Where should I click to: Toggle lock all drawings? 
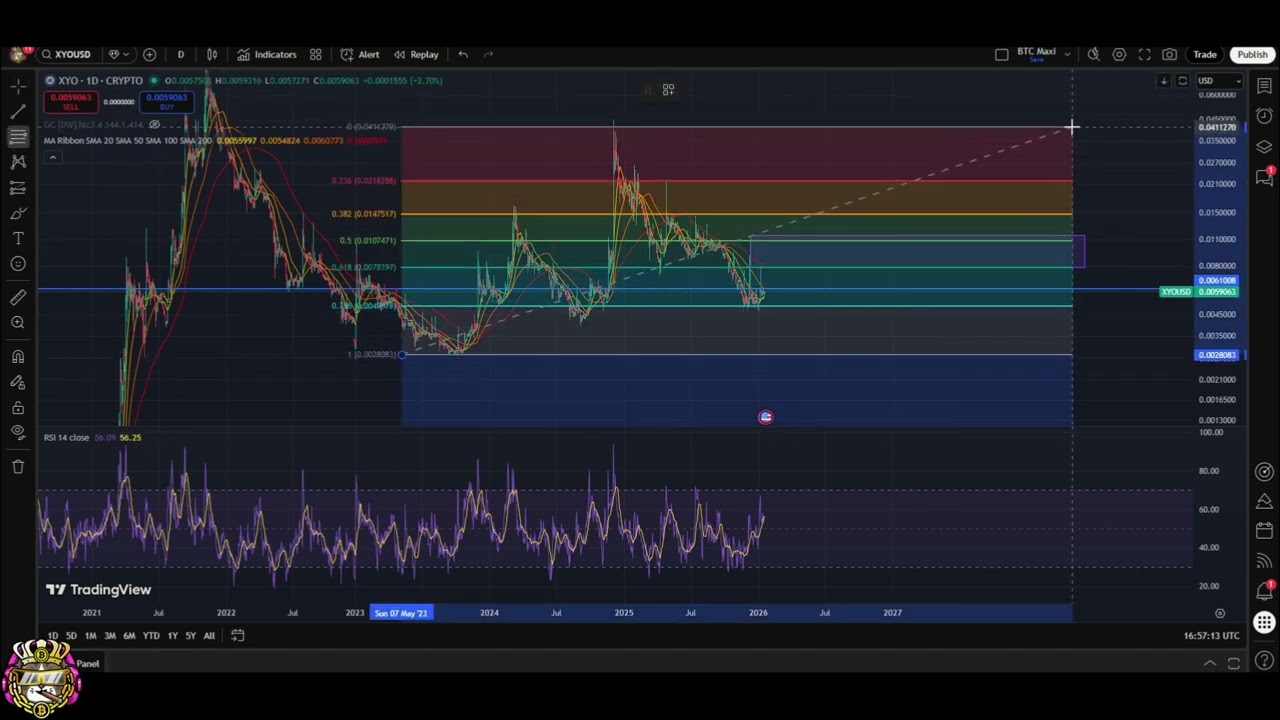coord(18,407)
